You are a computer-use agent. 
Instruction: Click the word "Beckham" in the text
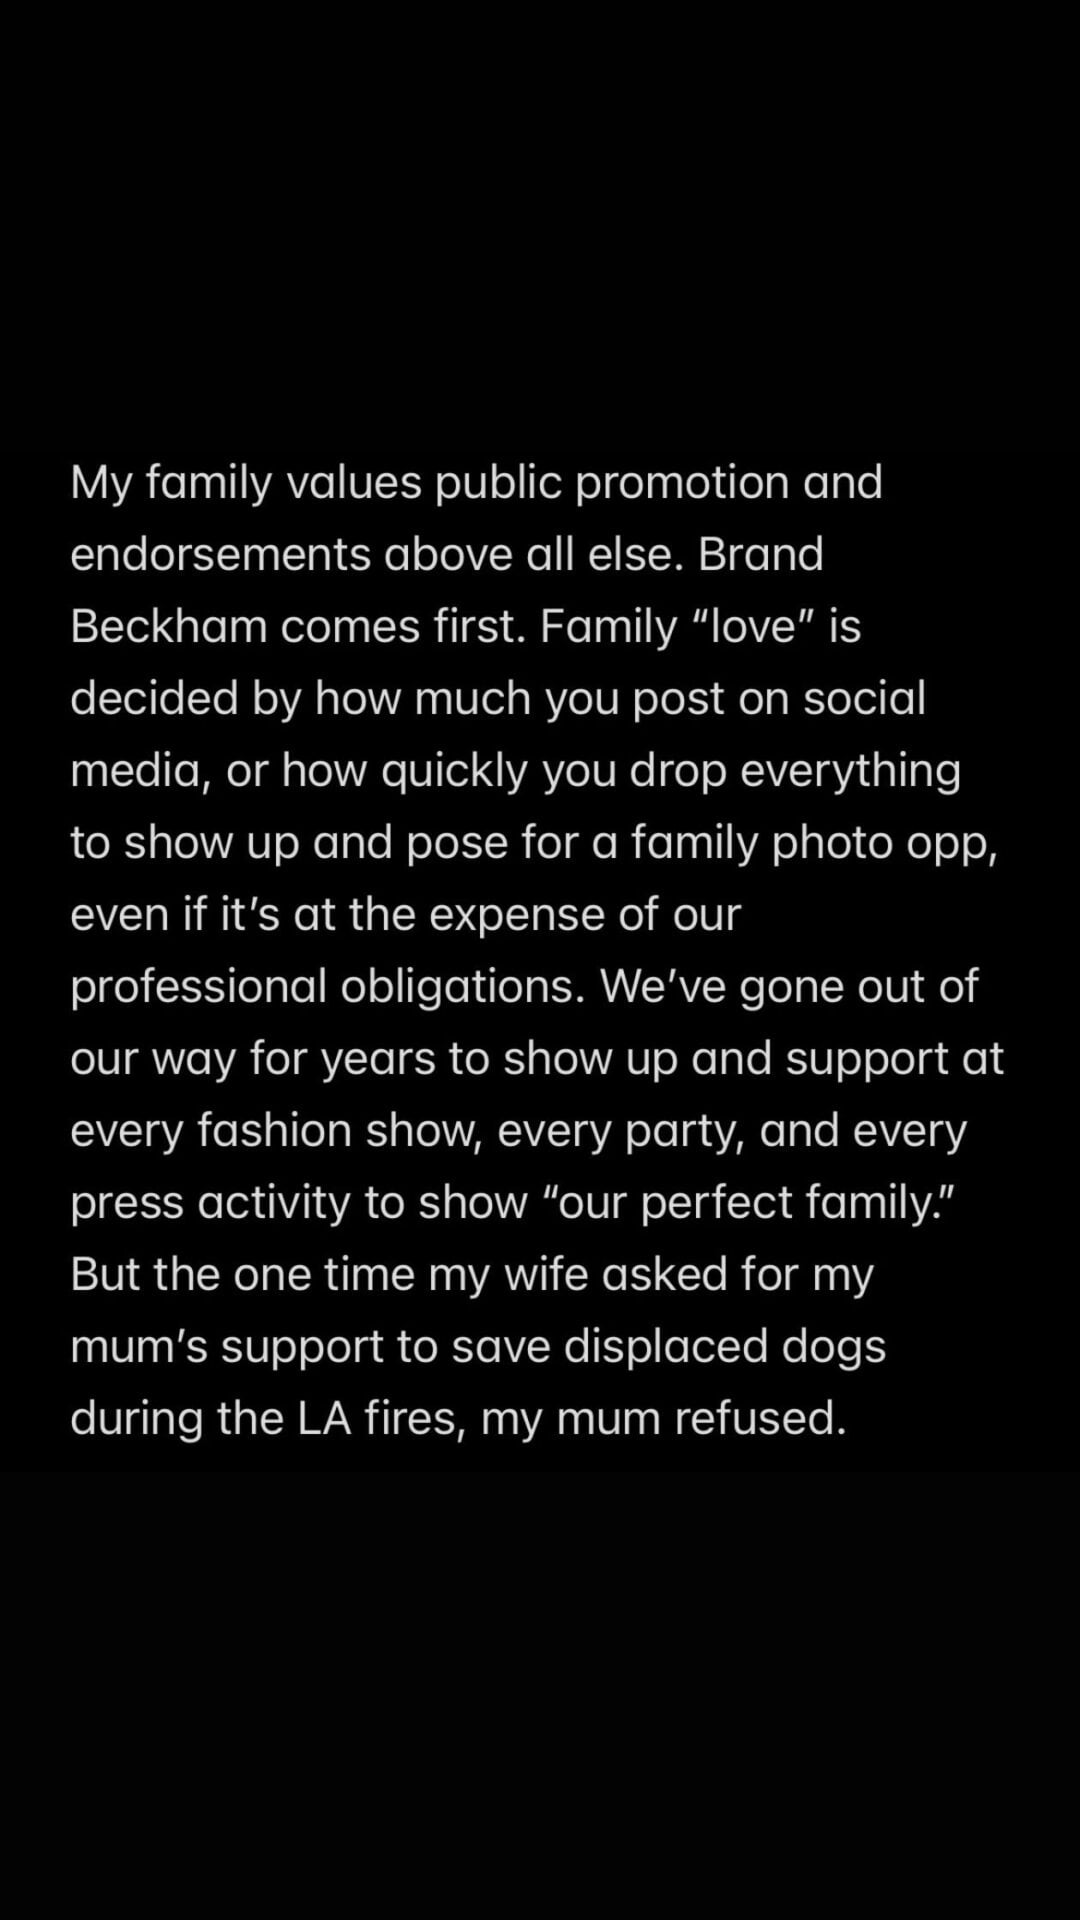168,627
